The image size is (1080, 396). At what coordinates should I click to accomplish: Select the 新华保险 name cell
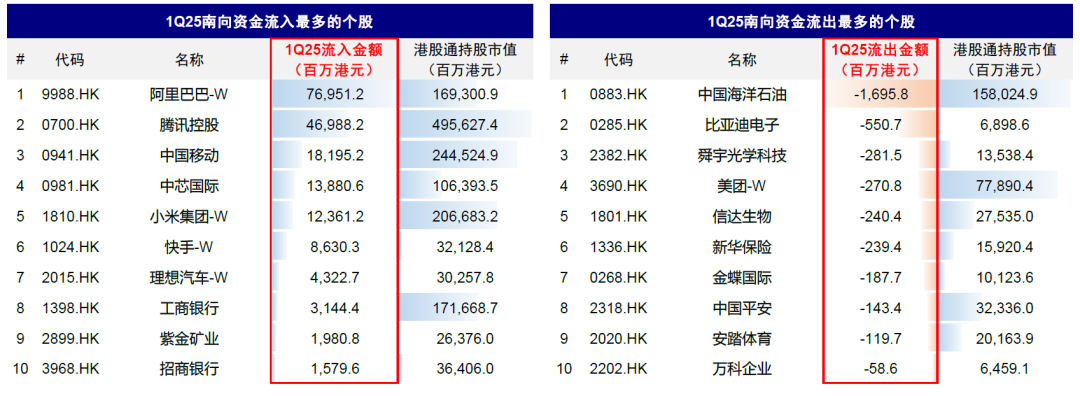point(742,247)
